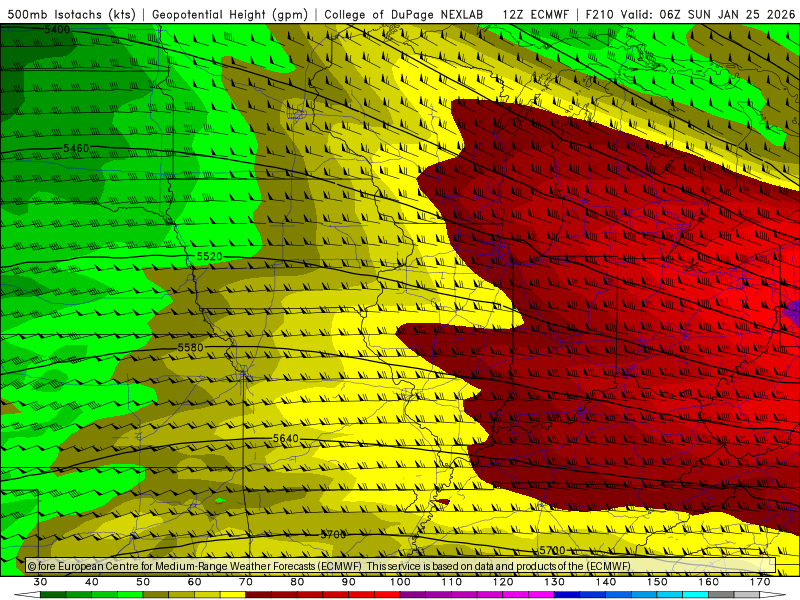Click the 110 kt color scale label
Screen dimensions: 800x600
452,582
